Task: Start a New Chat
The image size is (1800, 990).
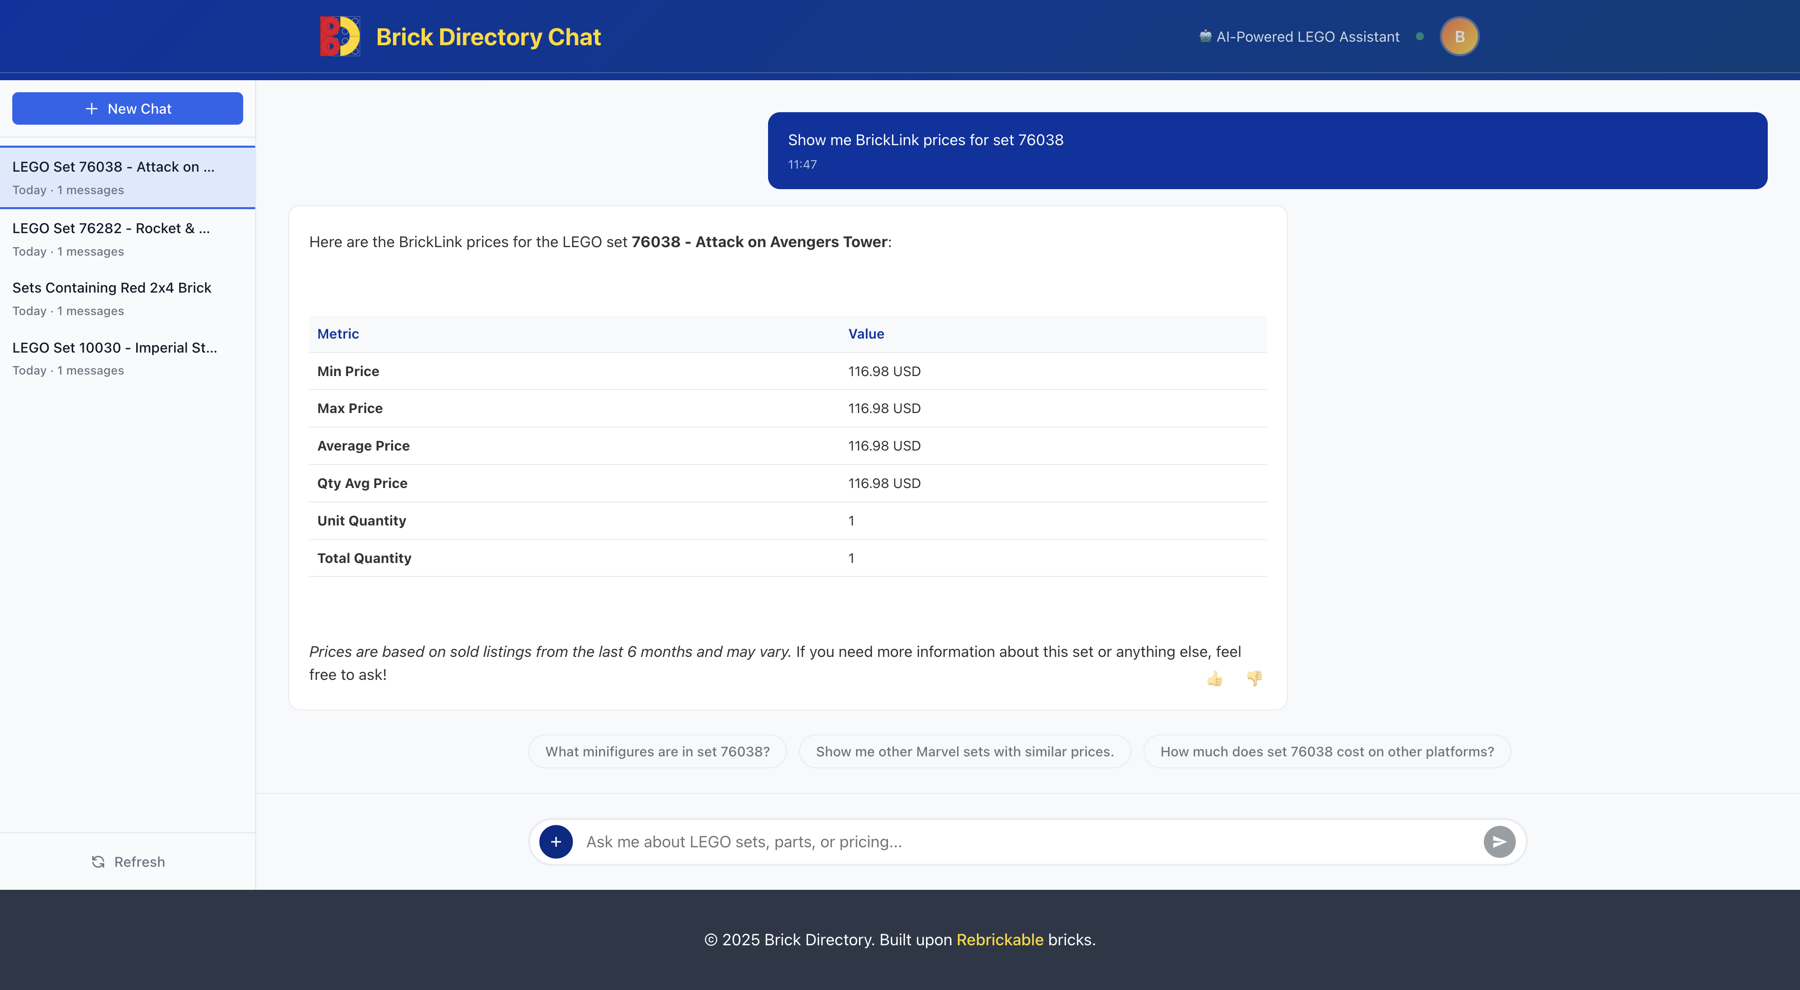Action: 127,108
